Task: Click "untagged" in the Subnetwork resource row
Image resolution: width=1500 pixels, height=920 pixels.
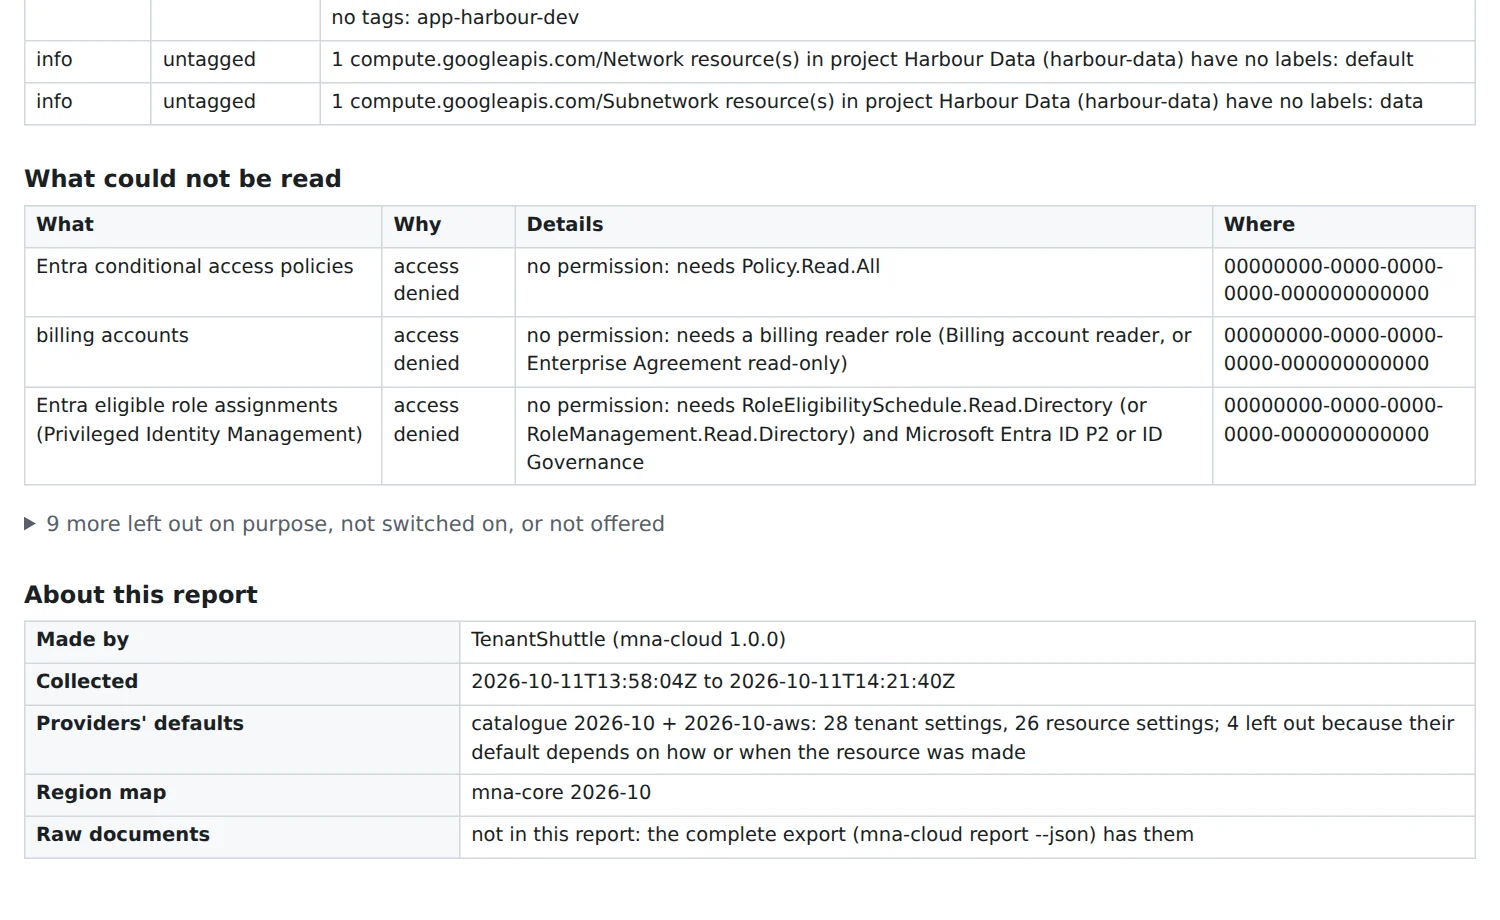Action: (209, 101)
